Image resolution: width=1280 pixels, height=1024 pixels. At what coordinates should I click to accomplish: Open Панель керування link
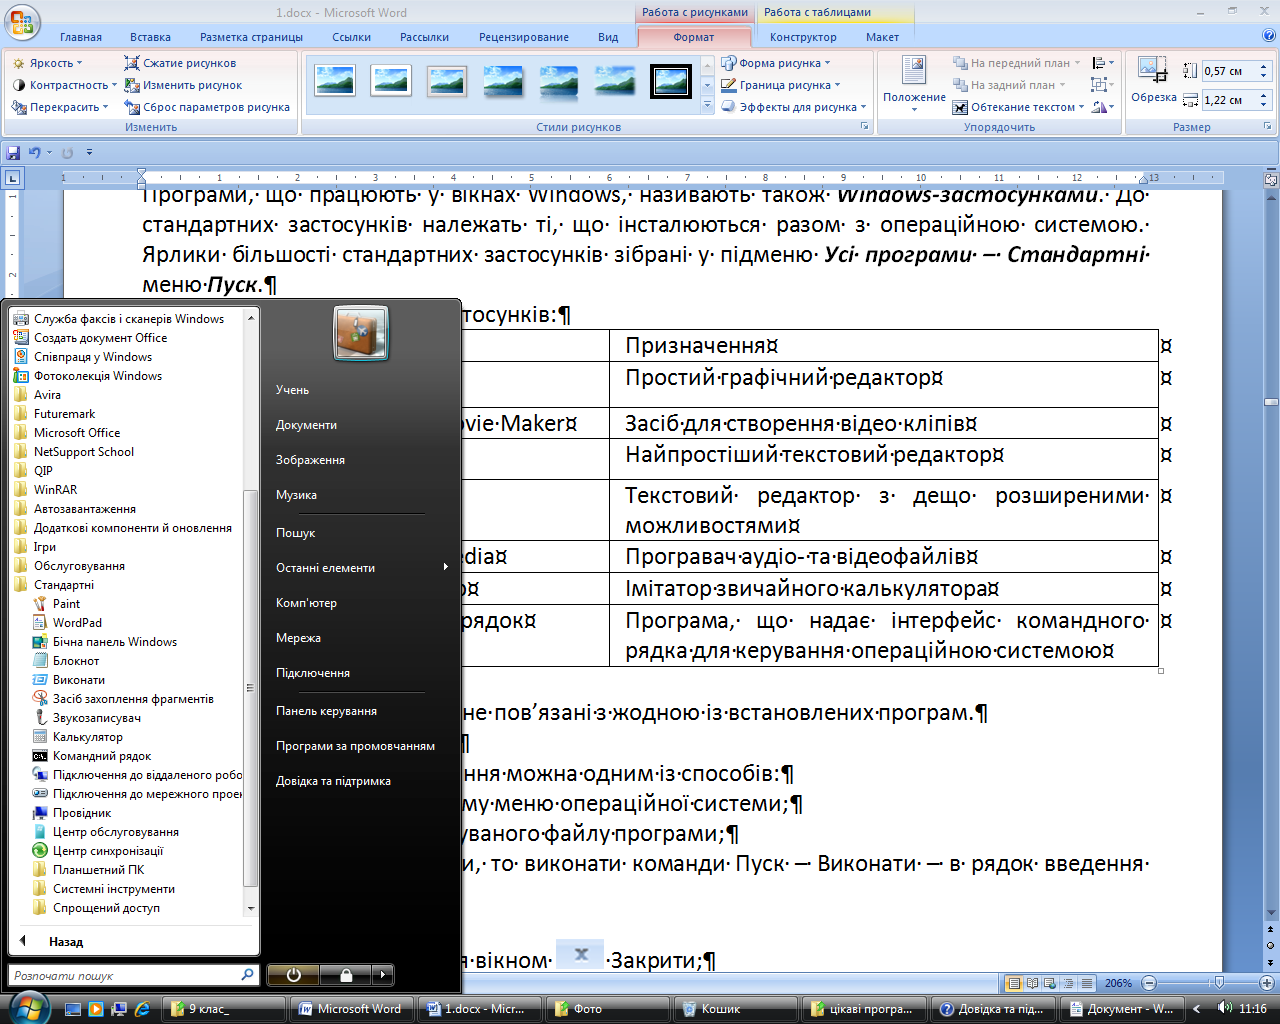click(326, 711)
